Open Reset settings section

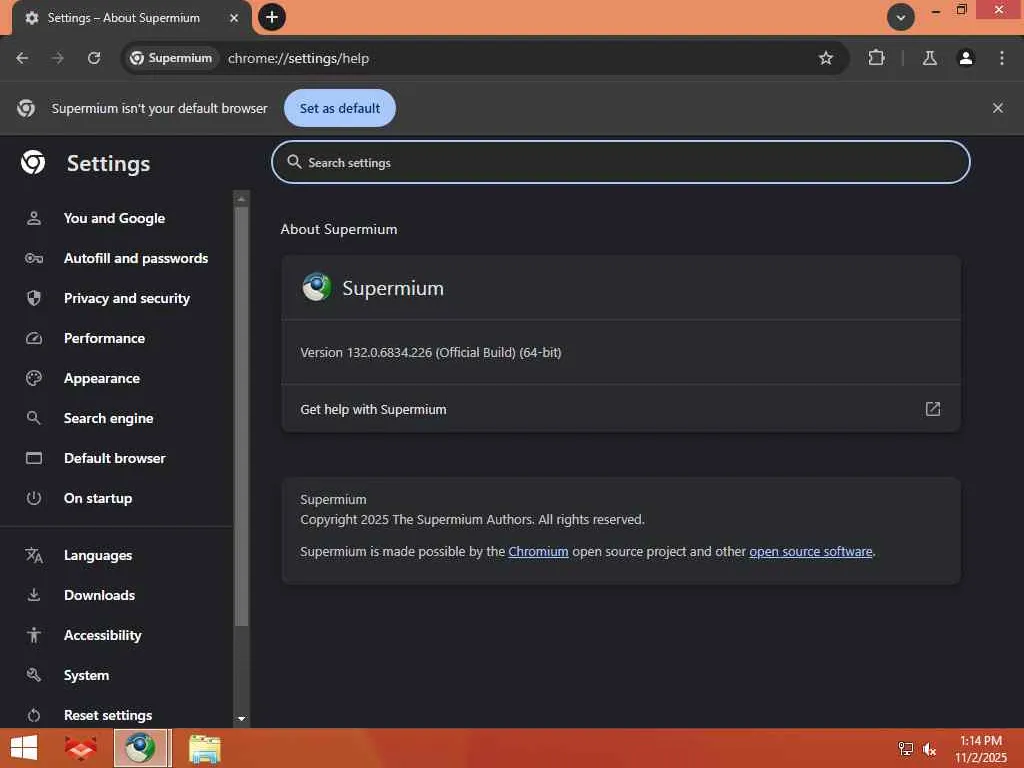pos(108,715)
